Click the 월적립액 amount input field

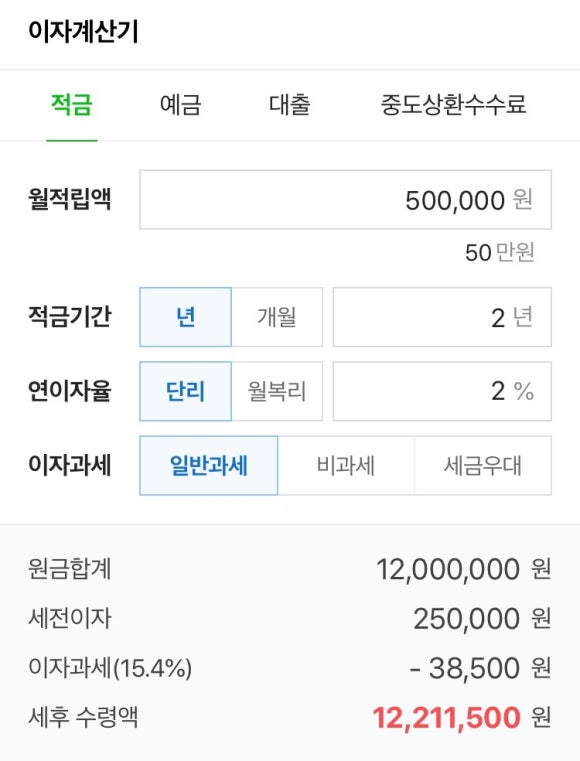346,199
